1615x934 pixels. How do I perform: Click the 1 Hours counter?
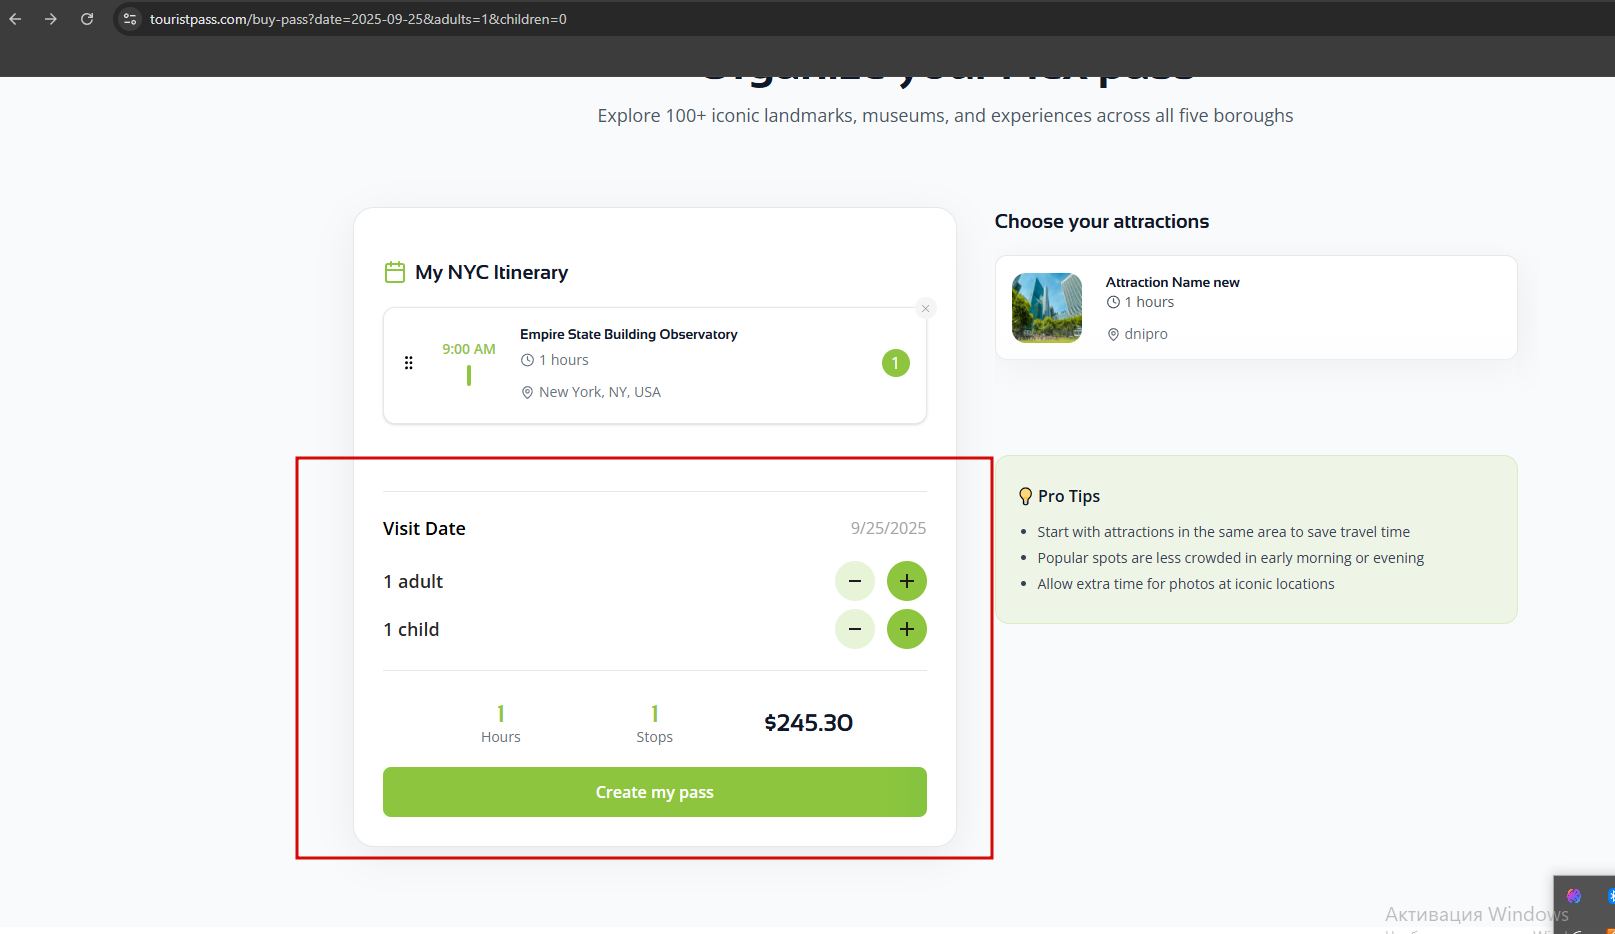(x=501, y=724)
